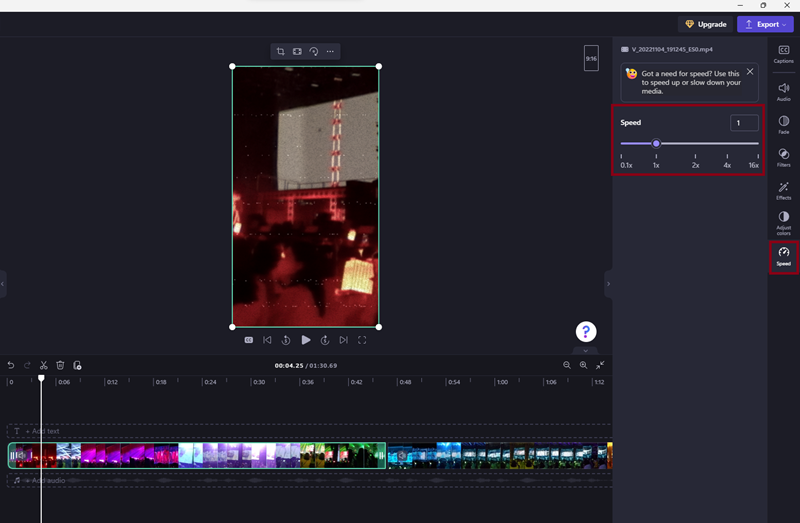Image resolution: width=800 pixels, height=523 pixels.
Task: Expand the left side panel arrow
Action: pyautogui.click(x=3, y=284)
